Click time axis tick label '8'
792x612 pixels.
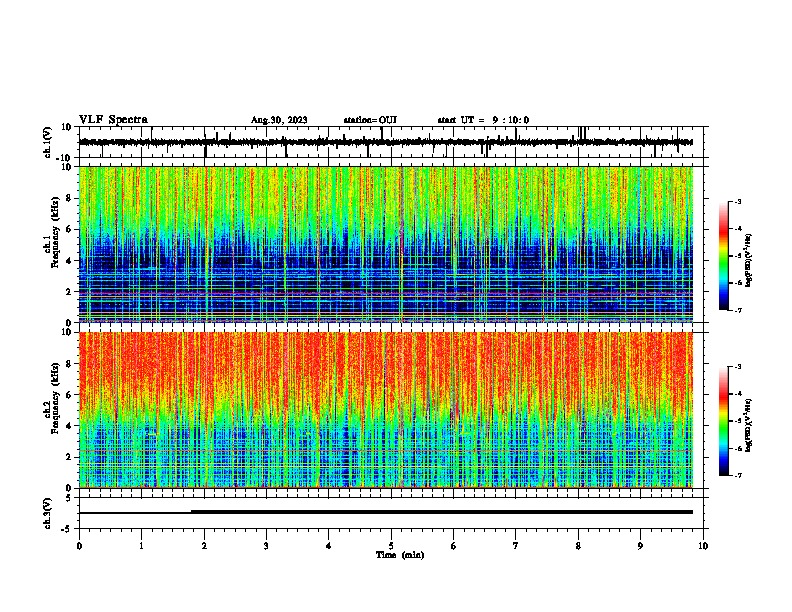(578, 546)
